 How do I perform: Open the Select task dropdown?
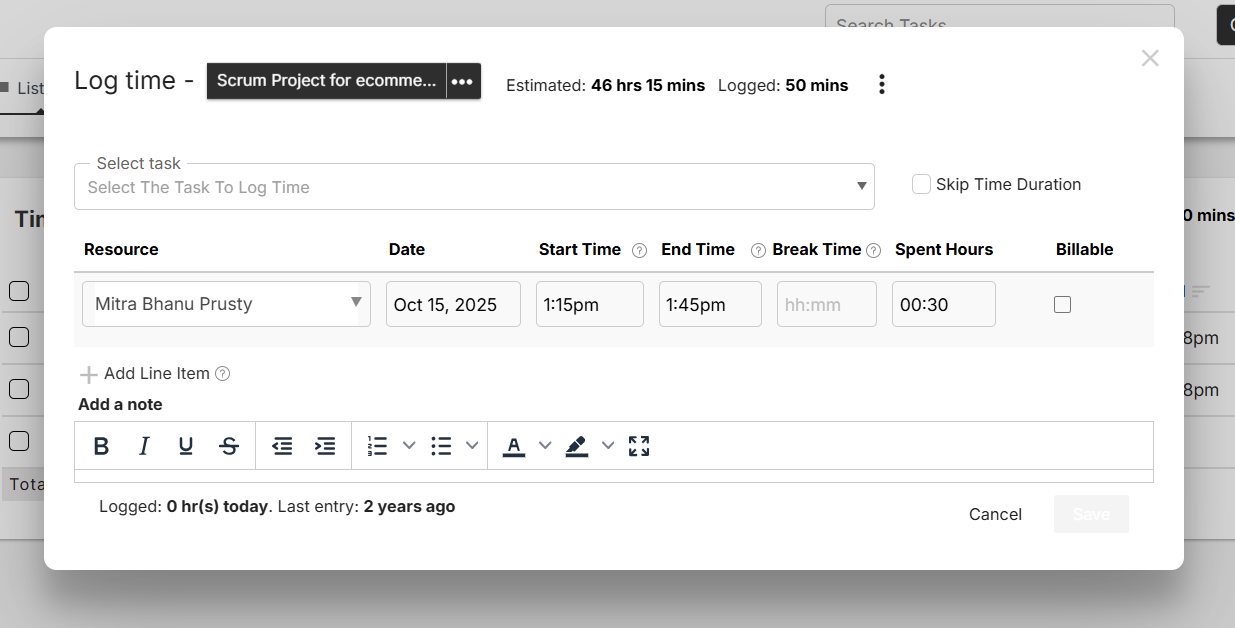point(474,187)
